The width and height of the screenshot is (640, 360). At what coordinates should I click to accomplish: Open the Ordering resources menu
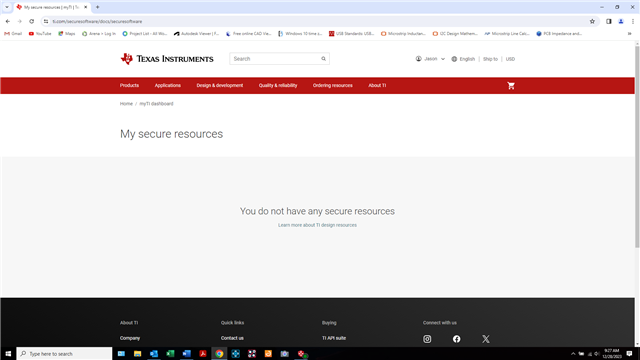(333, 85)
